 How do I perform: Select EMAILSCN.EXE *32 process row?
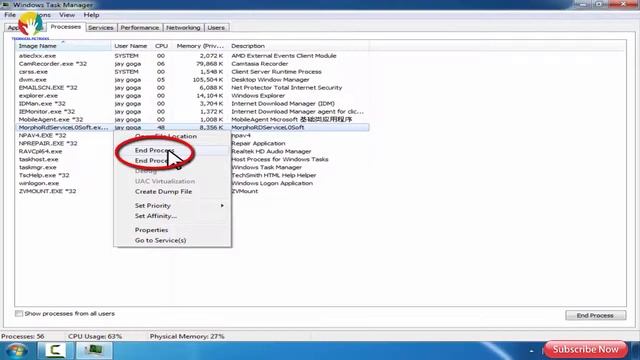(192, 87)
